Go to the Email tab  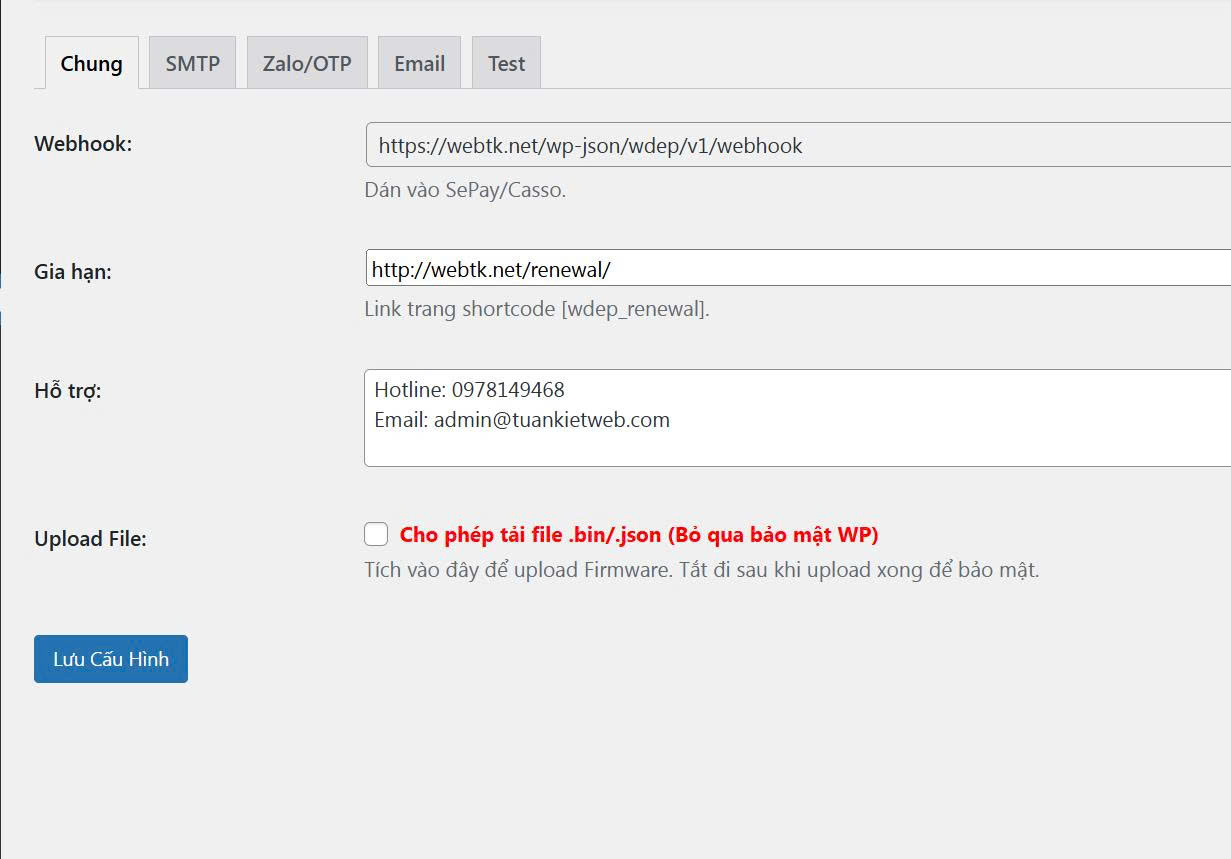click(x=419, y=63)
